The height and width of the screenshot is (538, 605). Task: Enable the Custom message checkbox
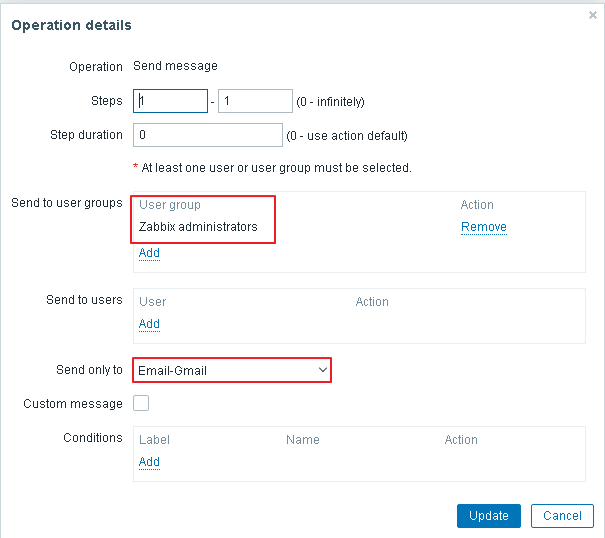tap(141, 404)
